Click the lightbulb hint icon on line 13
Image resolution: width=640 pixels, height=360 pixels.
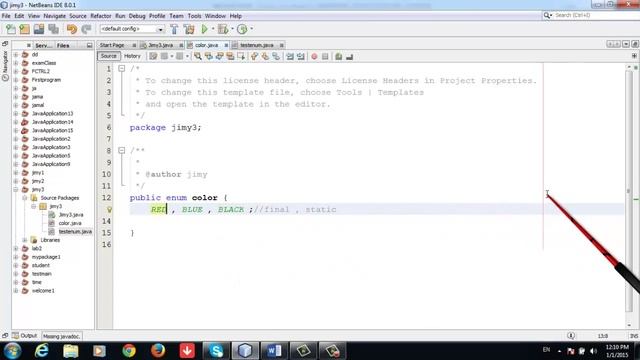click(x=109, y=209)
